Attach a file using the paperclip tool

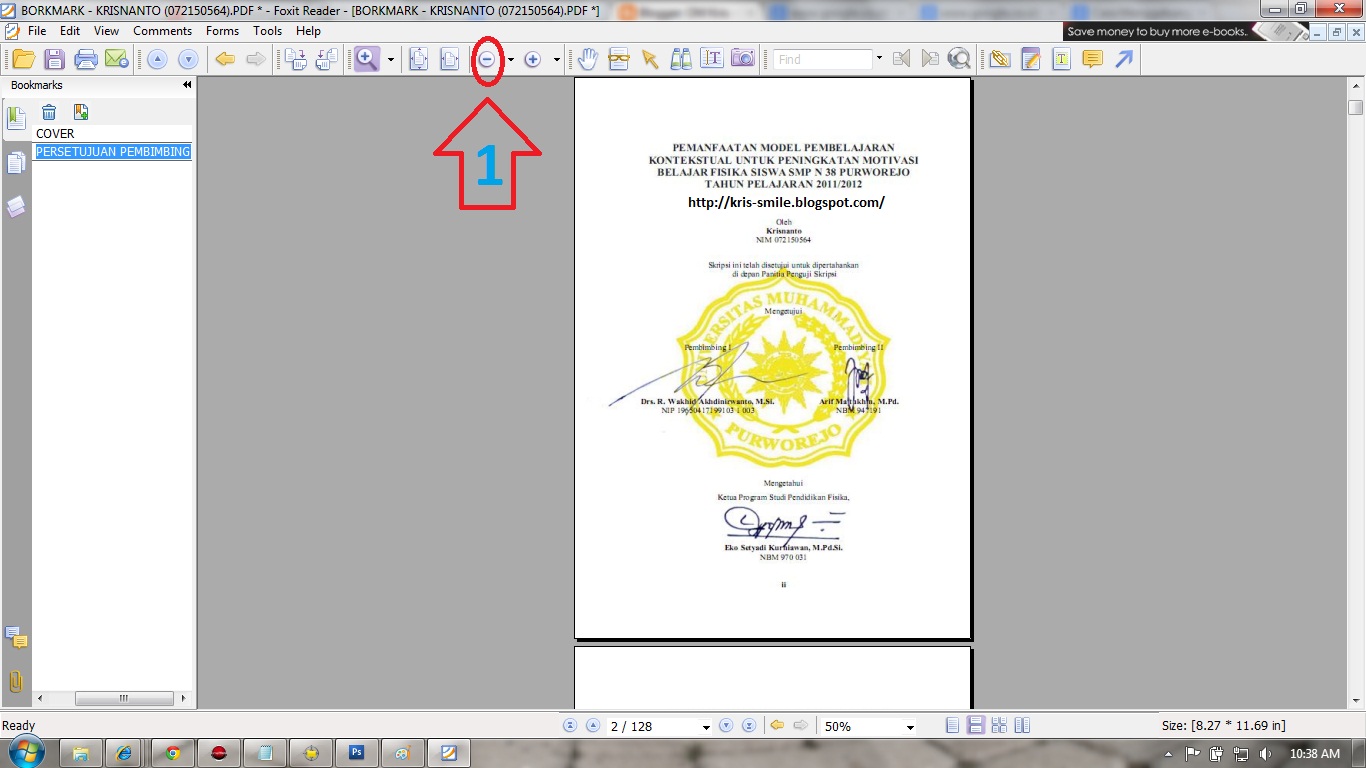click(998, 58)
